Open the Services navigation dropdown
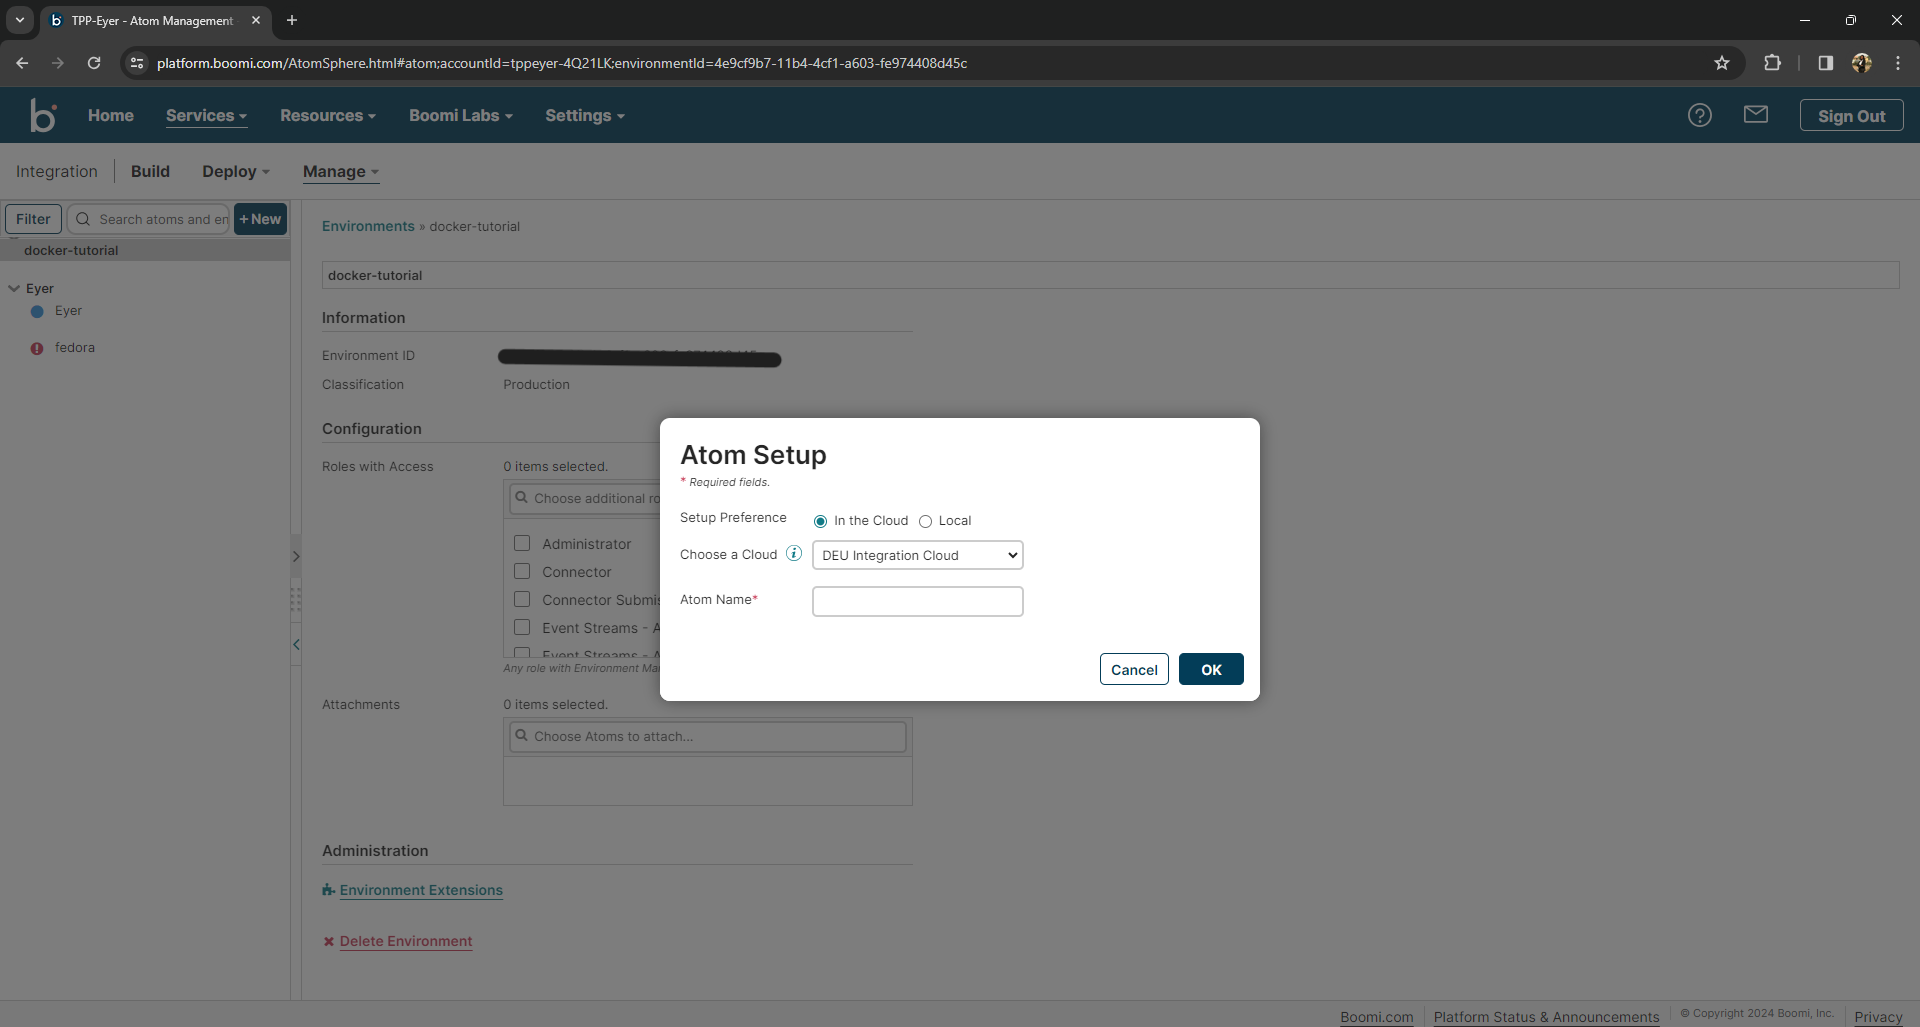1920x1027 pixels. point(205,115)
